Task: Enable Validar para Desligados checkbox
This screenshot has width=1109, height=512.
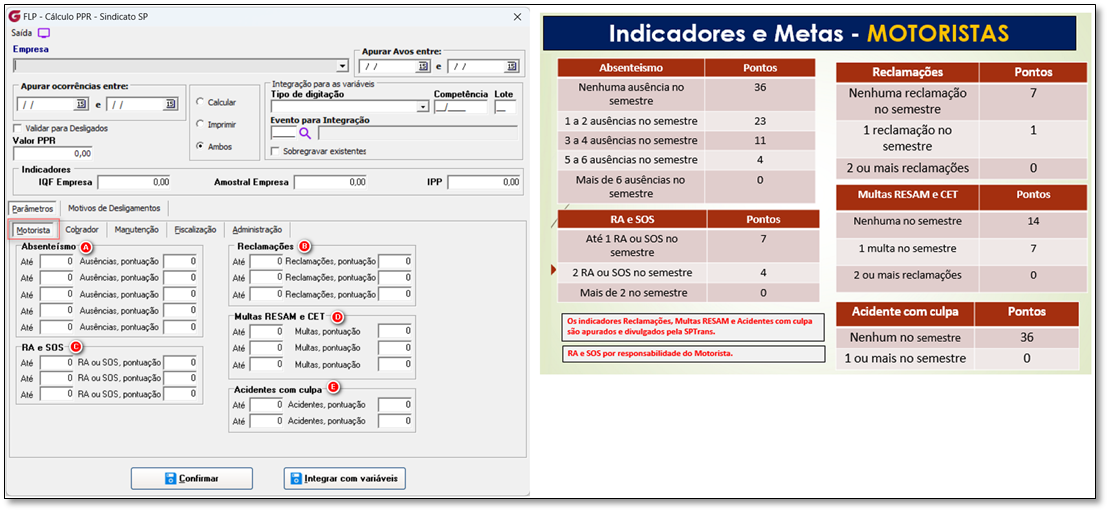Action: coord(18,129)
